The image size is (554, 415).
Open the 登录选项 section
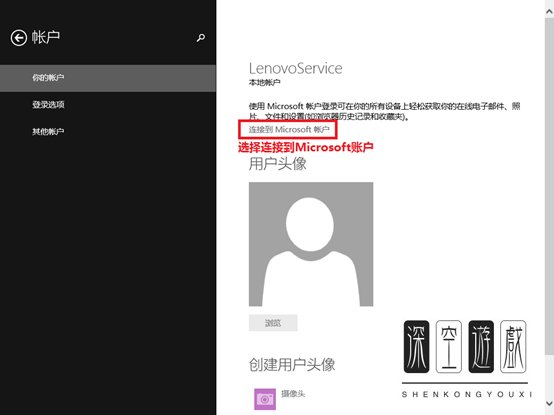(x=48, y=105)
